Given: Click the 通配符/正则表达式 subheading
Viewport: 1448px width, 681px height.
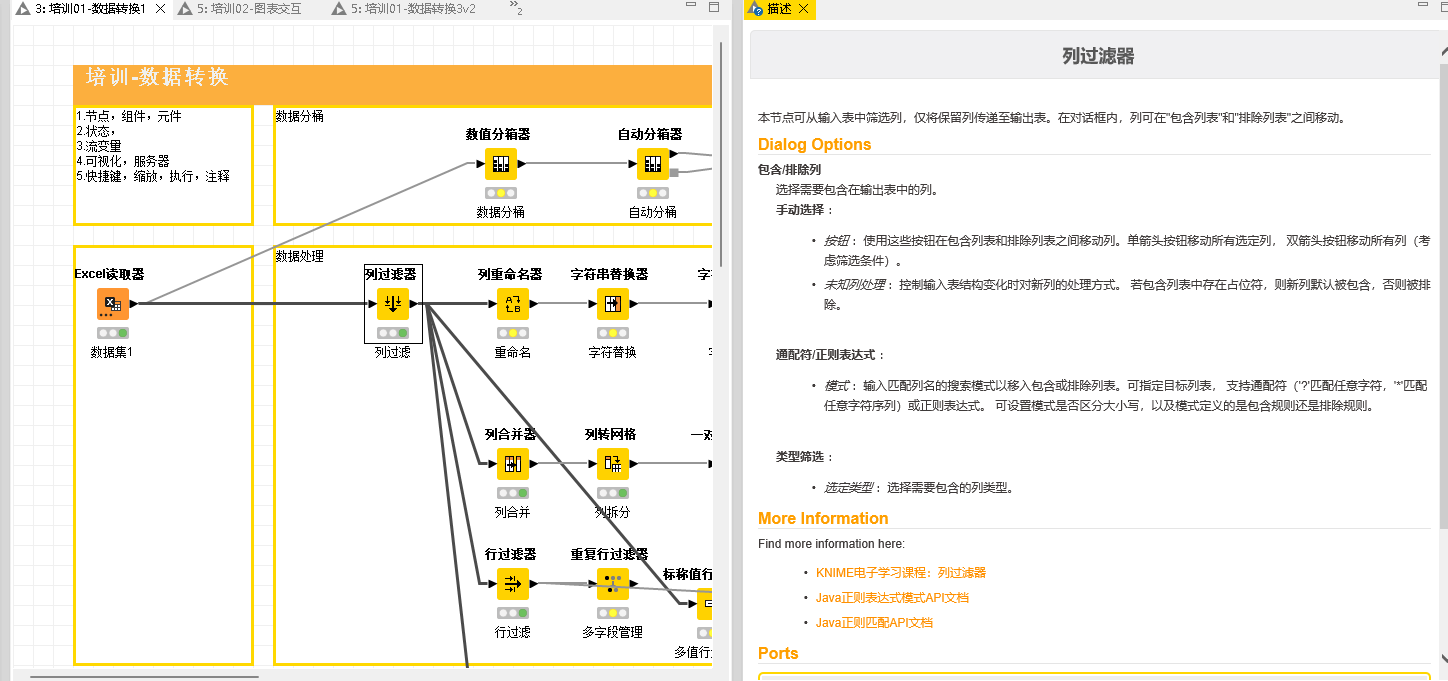Looking at the screenshot, I should (x=831, y=355).
